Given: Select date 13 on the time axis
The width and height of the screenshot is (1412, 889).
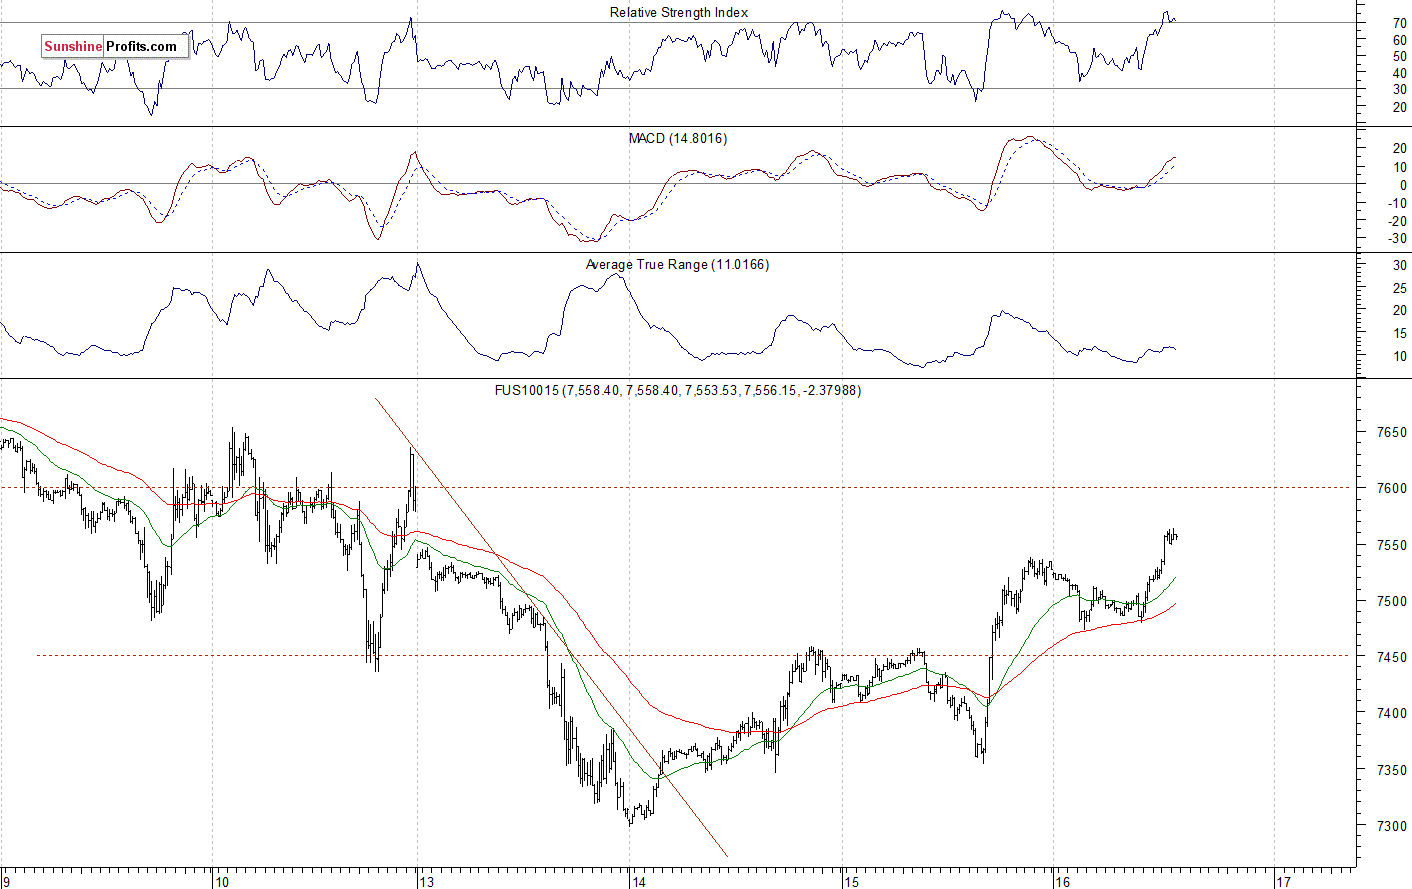Looking at the screenshot, I should pos(427,881).
